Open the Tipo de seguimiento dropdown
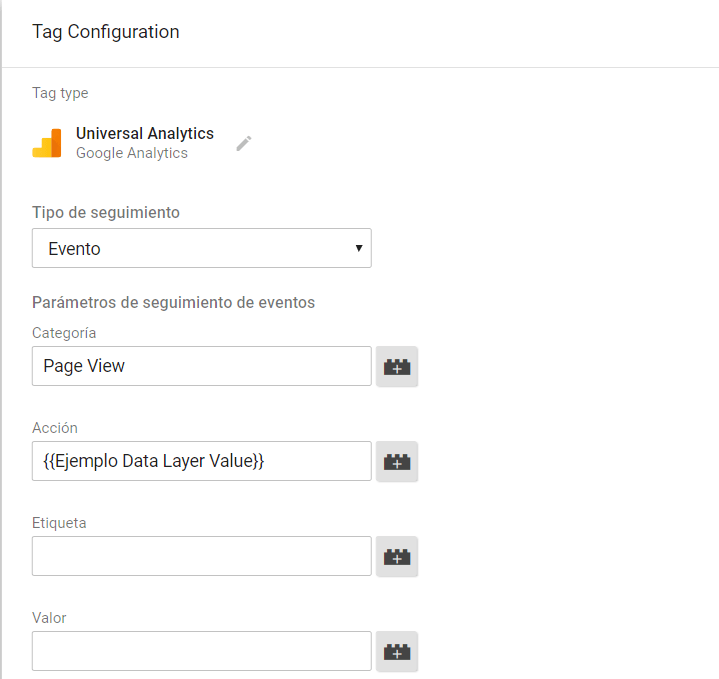The height and width of the screenshot is (679, 719). tap(202, 248)
